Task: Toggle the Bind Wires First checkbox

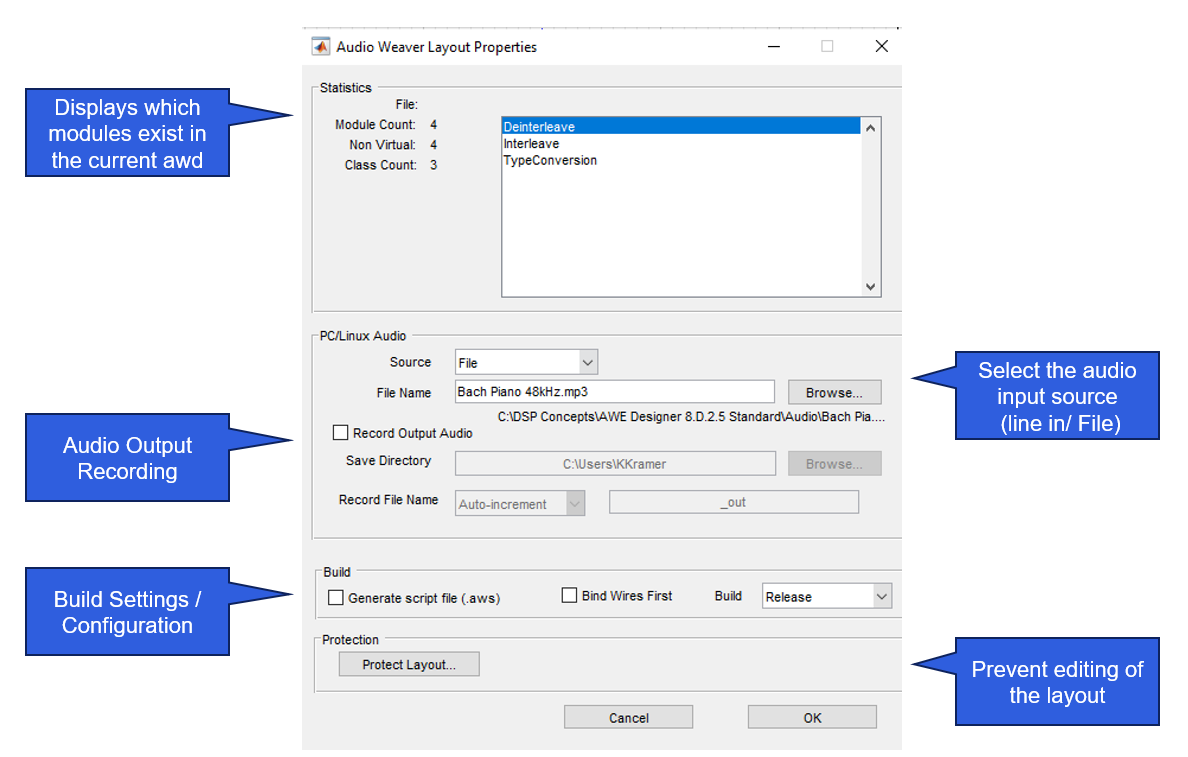Action: coord(570,596)
